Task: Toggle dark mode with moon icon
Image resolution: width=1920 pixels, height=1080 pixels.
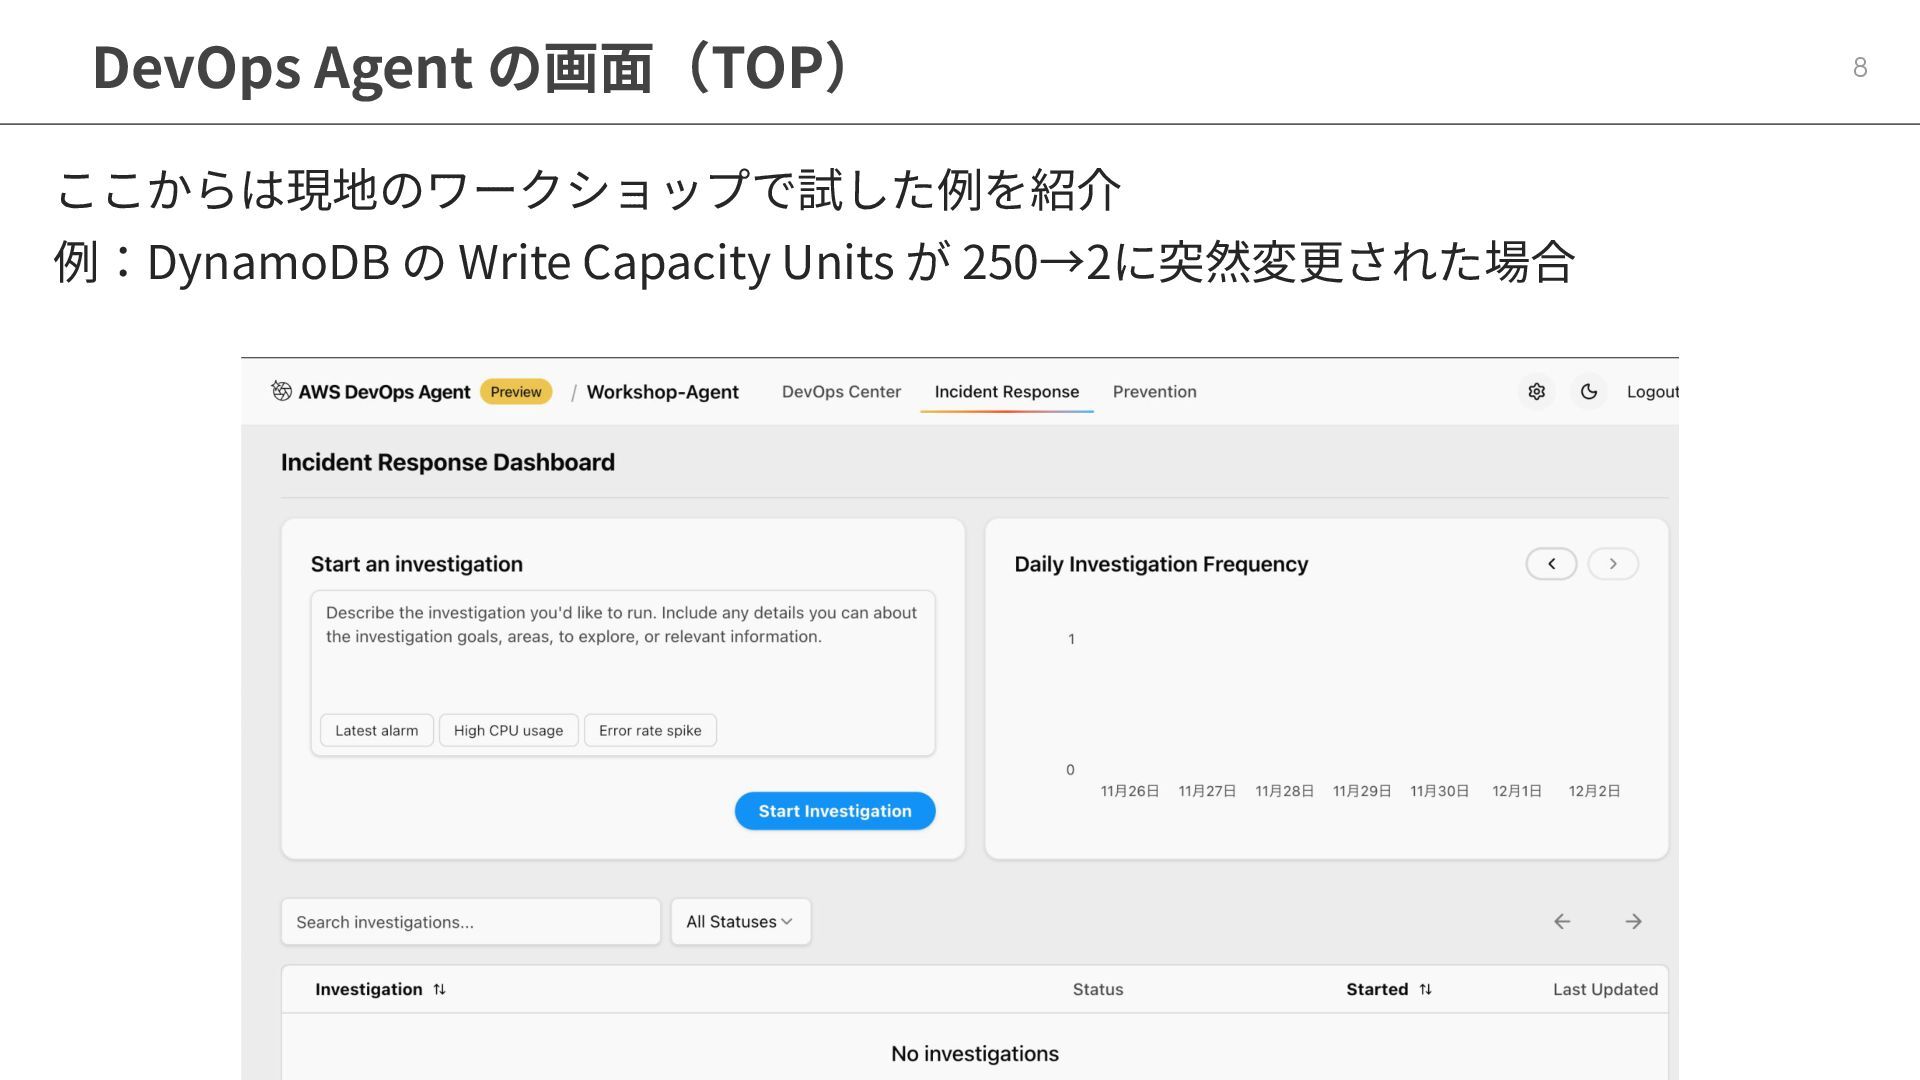Action: [1589, 392]
